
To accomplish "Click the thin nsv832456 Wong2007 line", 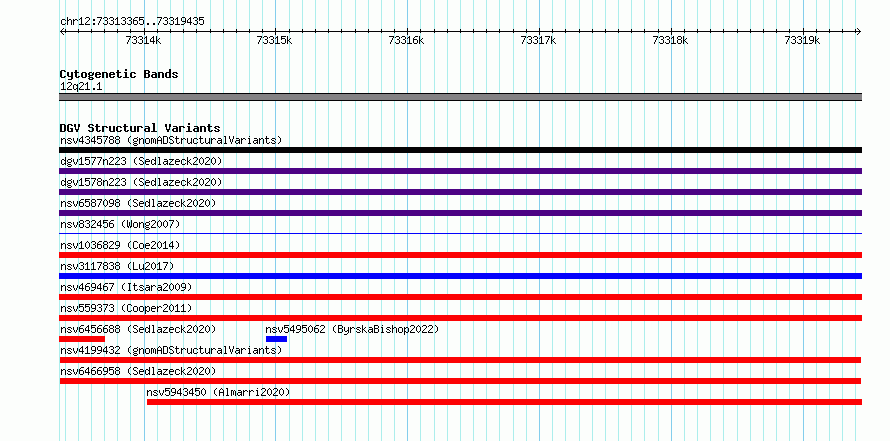I will pos(460,233).
